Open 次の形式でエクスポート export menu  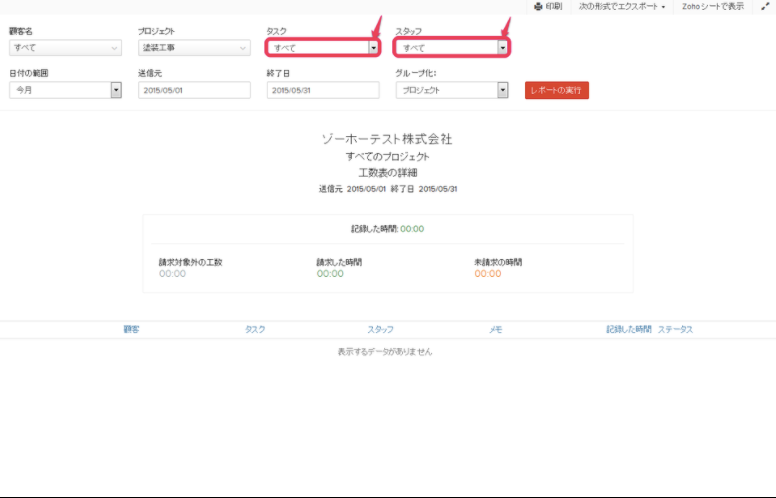pos(621,6)
